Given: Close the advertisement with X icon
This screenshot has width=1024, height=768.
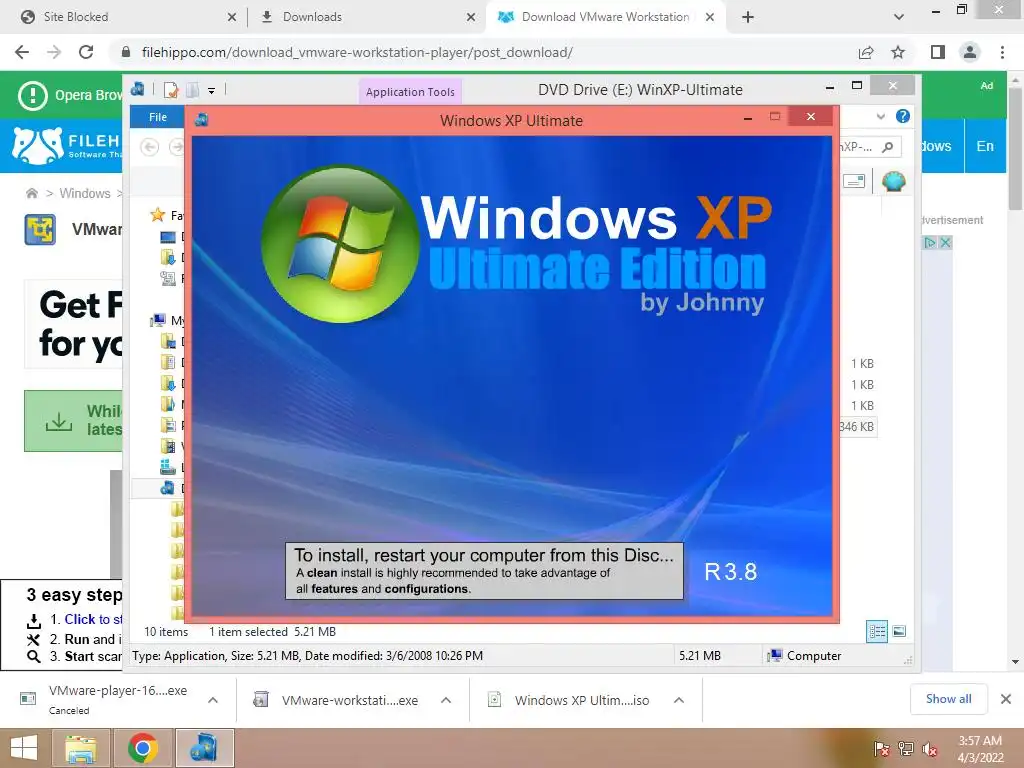Looking at the screenshot, I should coord(945,243).
